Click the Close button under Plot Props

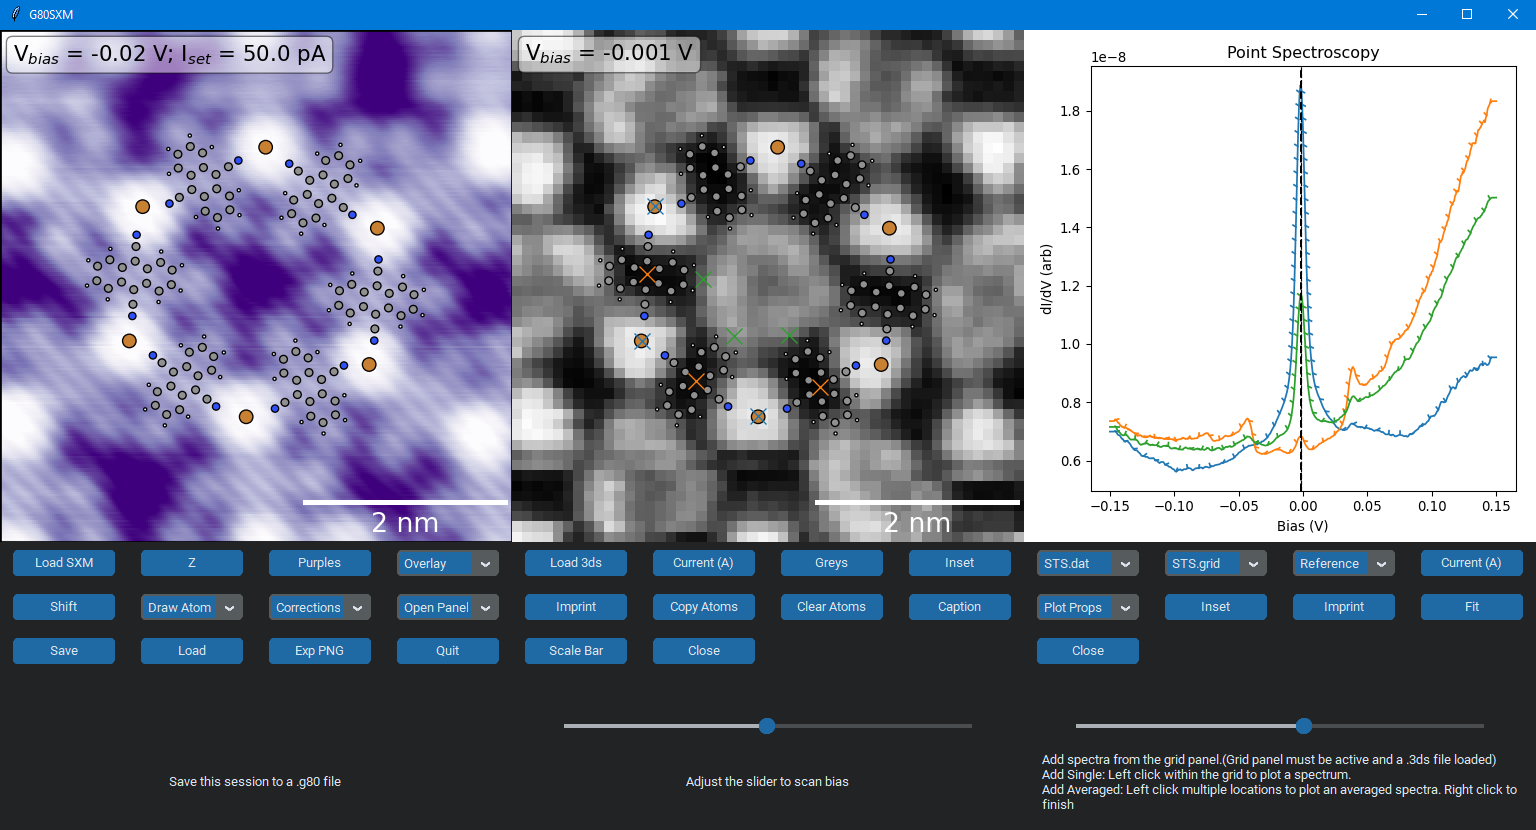pyautogui.click(x=1088, y=651)
